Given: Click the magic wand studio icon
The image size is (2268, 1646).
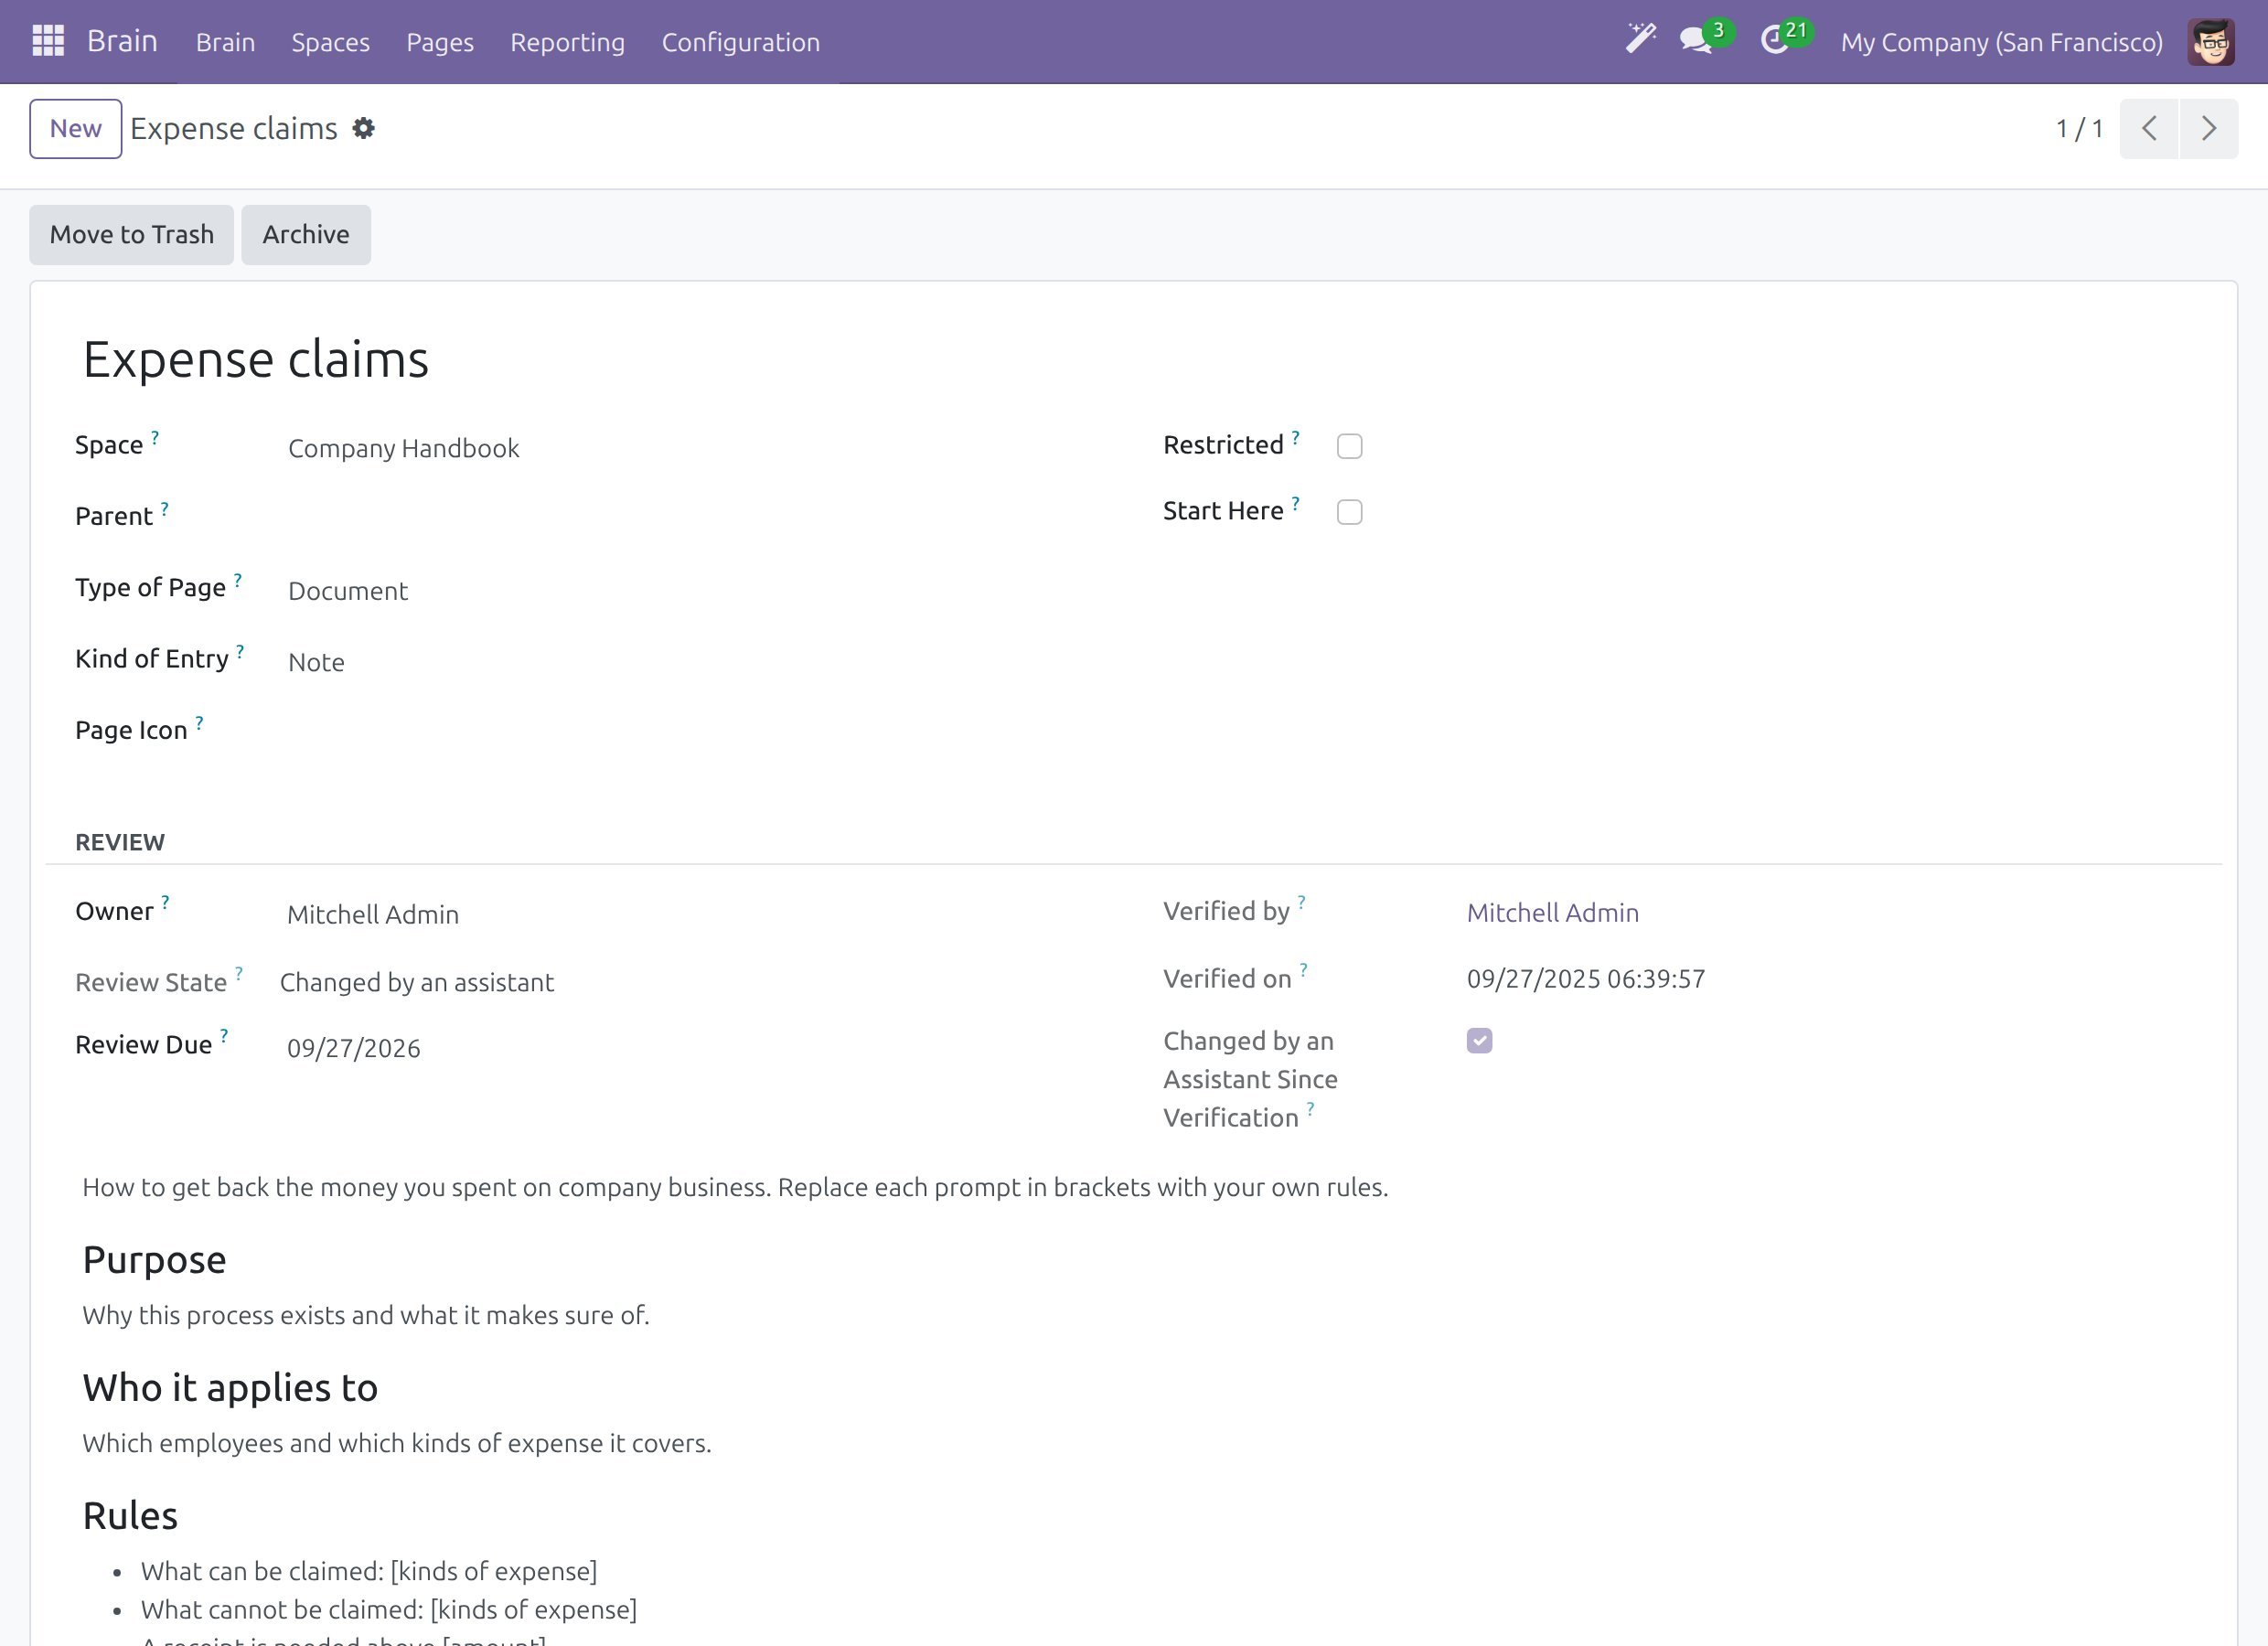Looking at the screenshot, I should click(x=1640, y=40).
